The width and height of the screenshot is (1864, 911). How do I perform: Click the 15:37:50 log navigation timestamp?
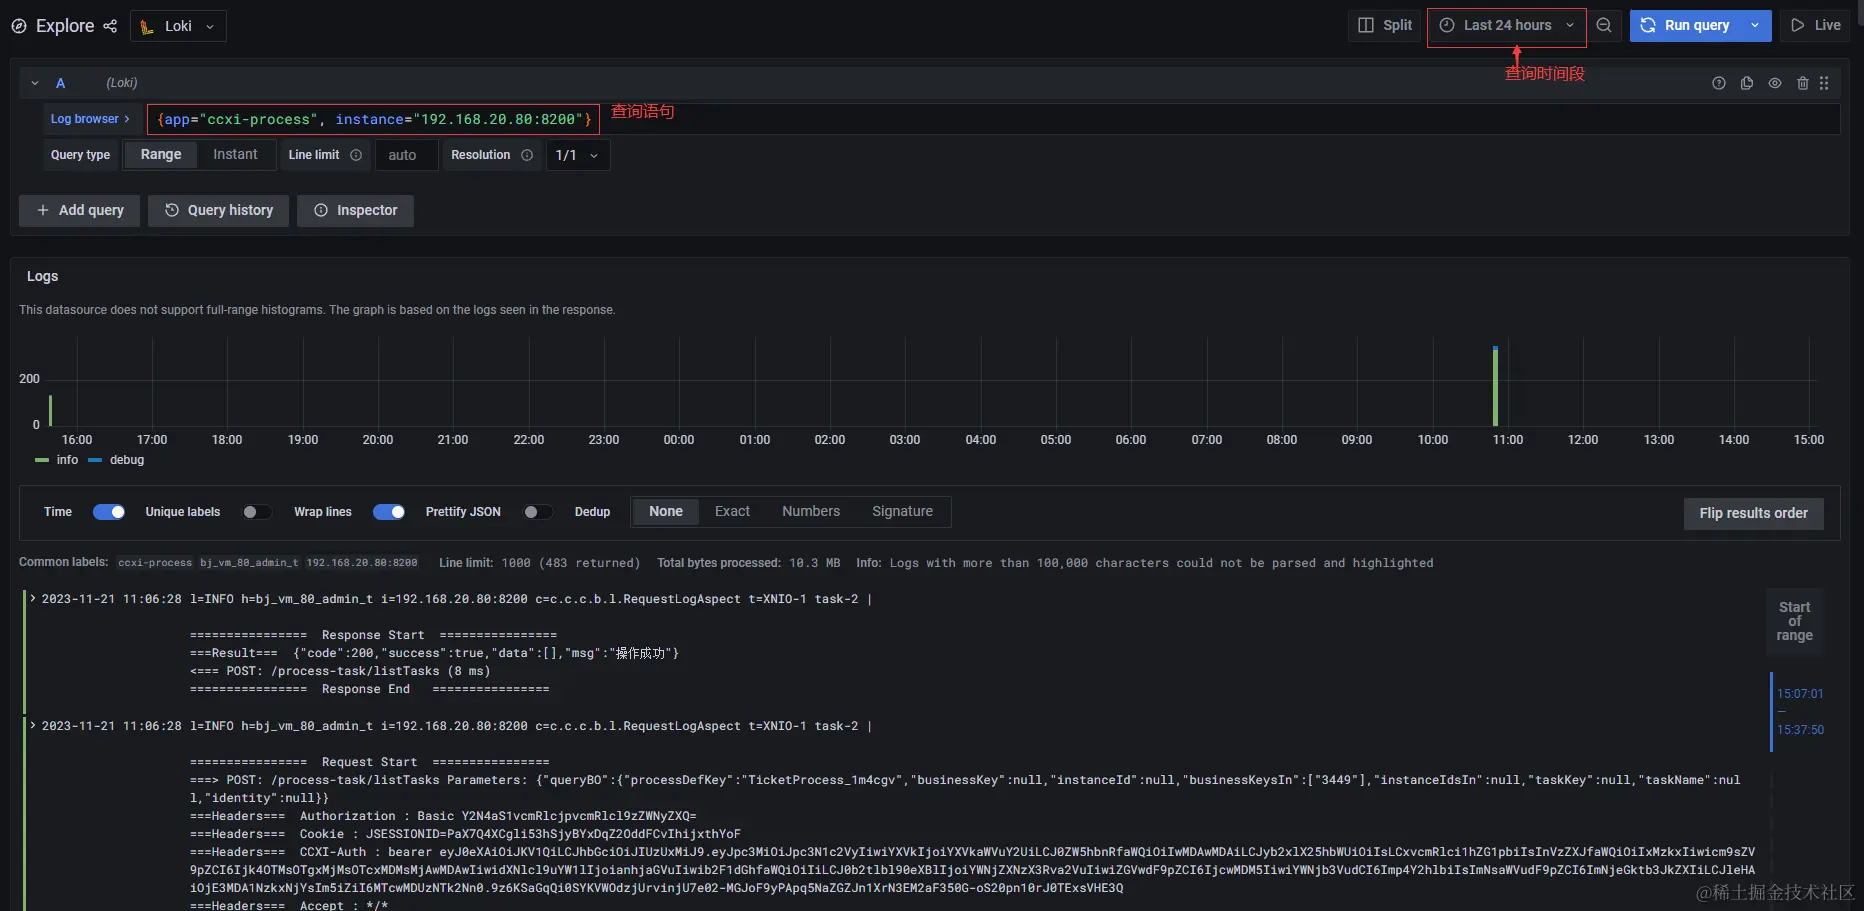click(1800, 730)
